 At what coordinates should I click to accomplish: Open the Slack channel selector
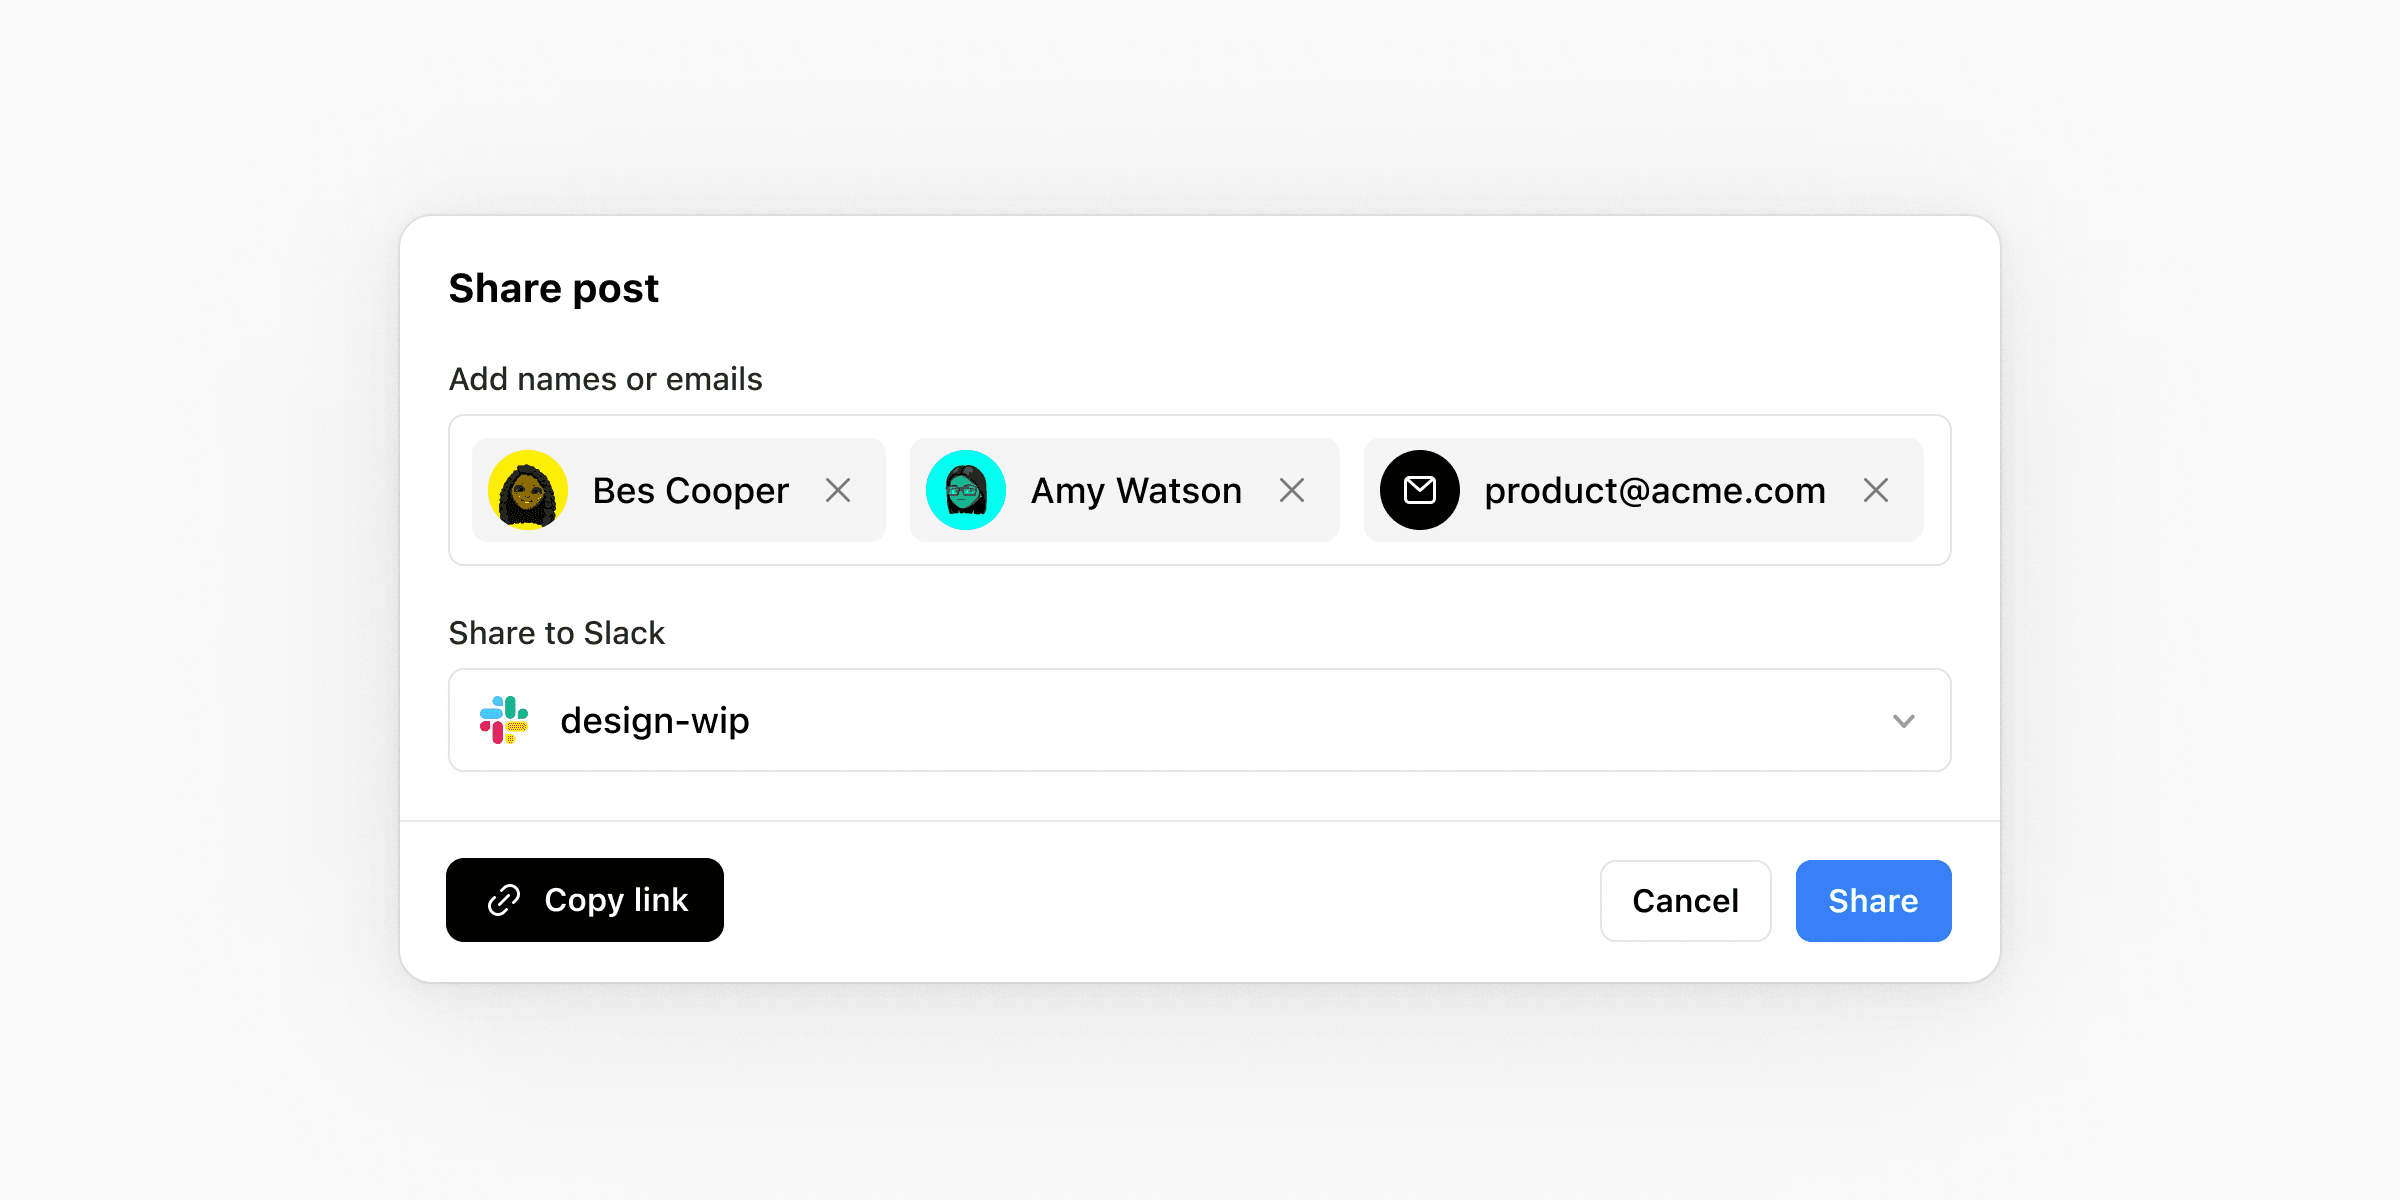tap(1200, 719)
